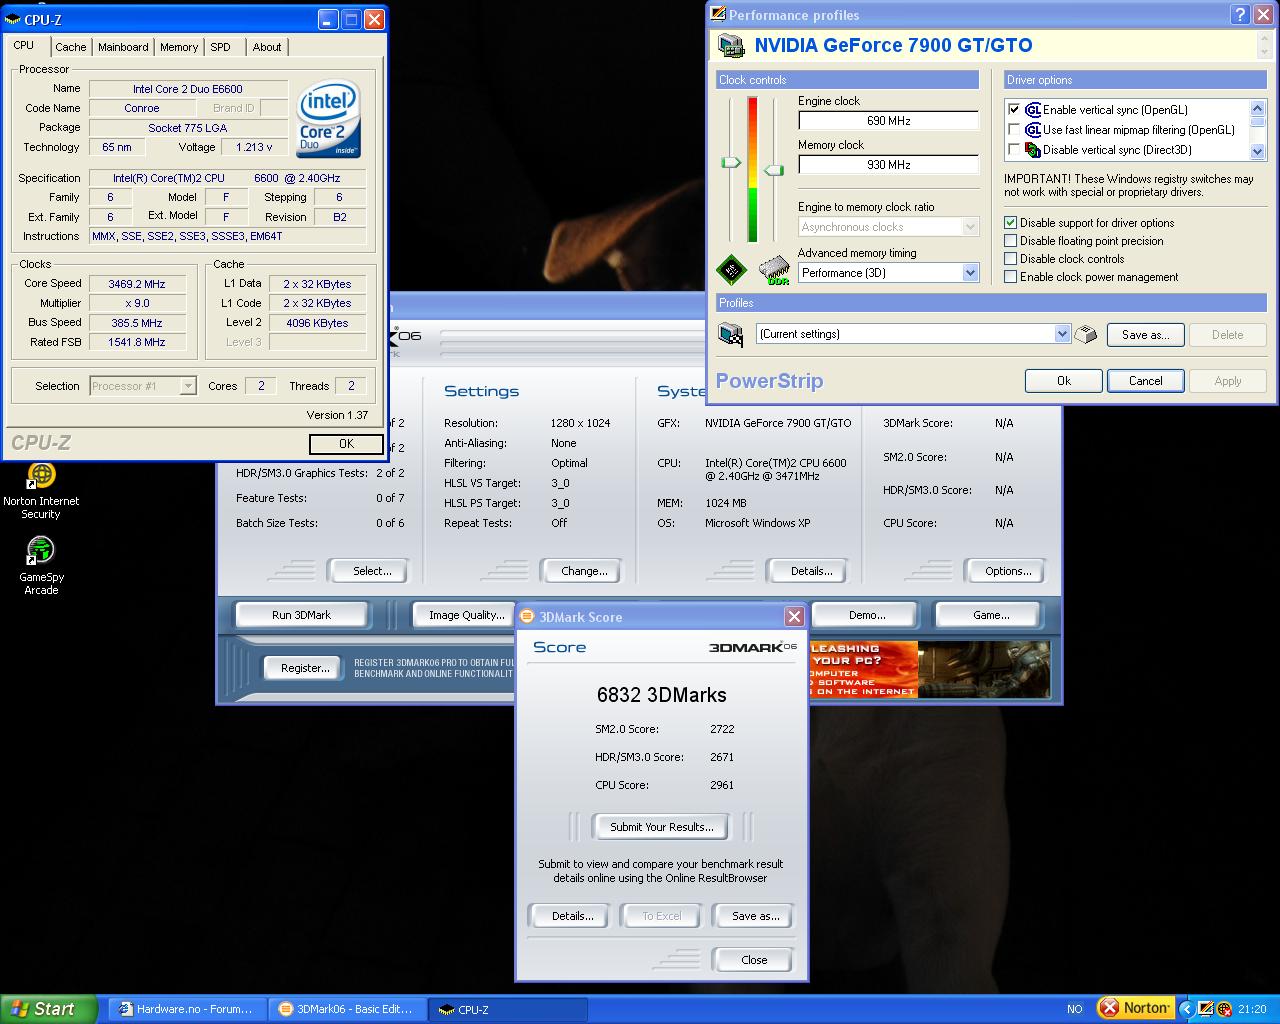
Task: Click the 3DMark Score title bar icon
Action: pos(527,616)
